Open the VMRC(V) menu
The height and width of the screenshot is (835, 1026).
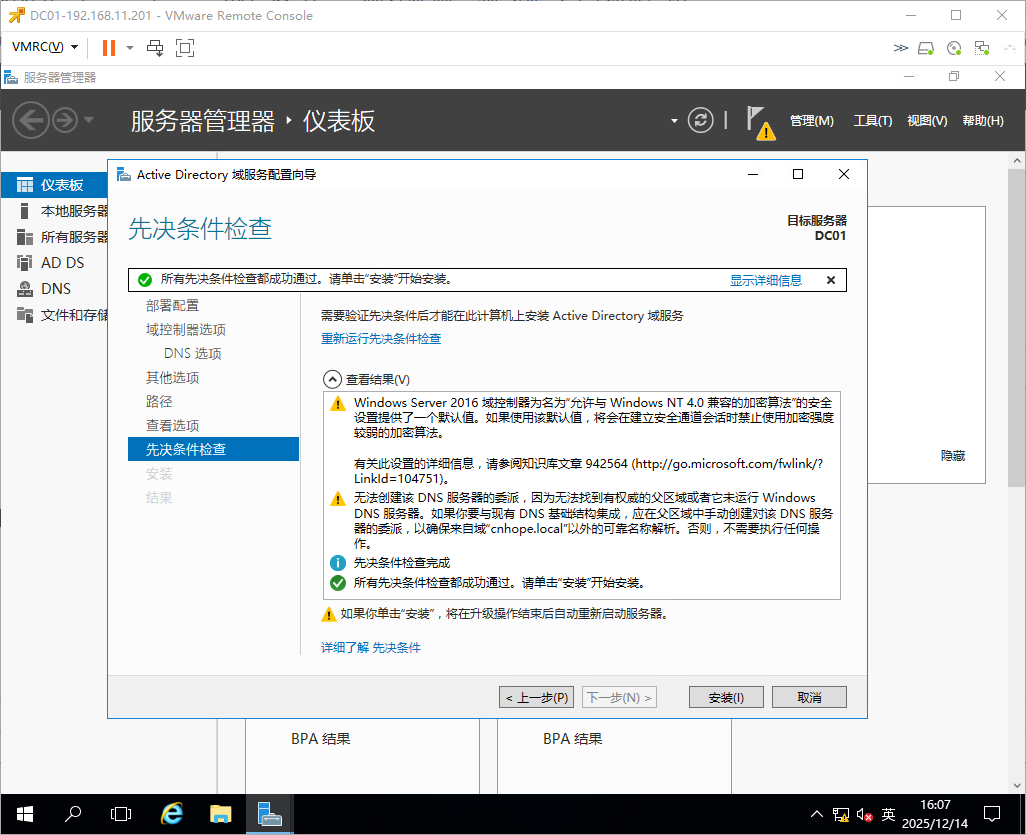click(x=45, y=47)
